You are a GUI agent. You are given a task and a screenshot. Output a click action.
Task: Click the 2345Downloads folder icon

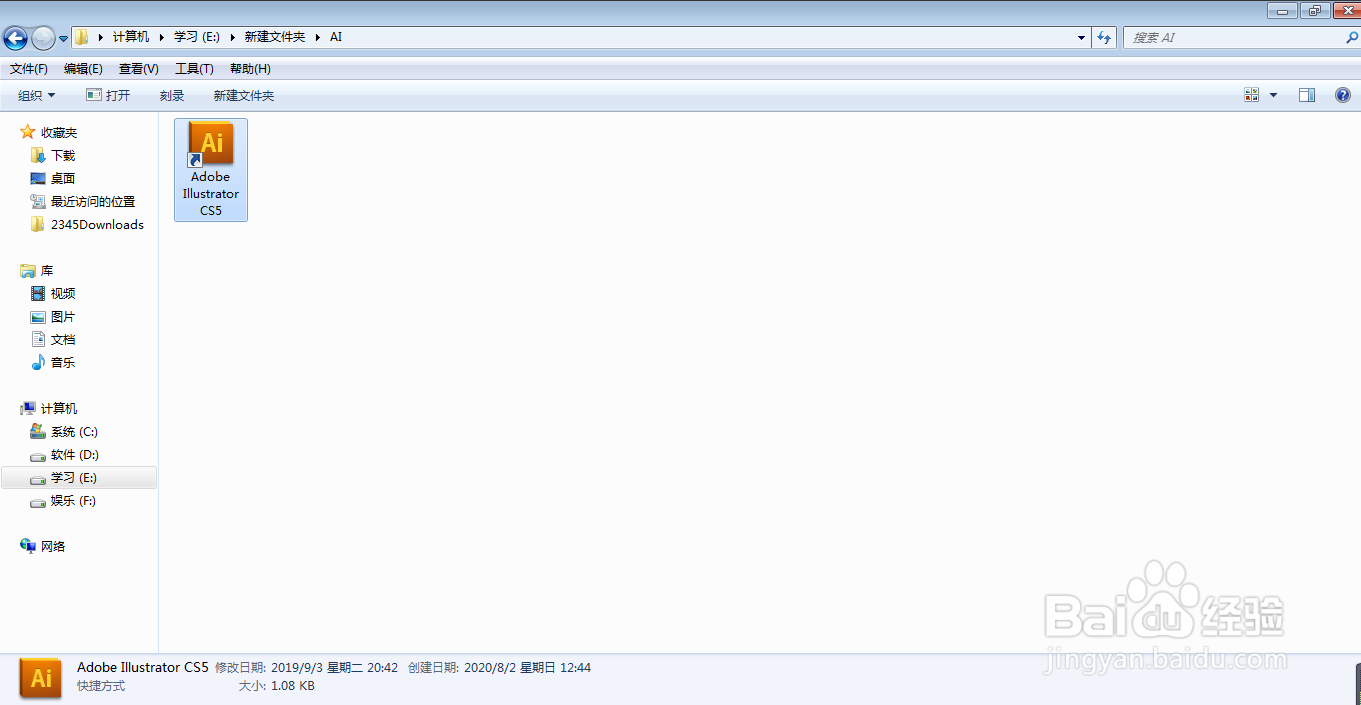click(x=38, y=224)
